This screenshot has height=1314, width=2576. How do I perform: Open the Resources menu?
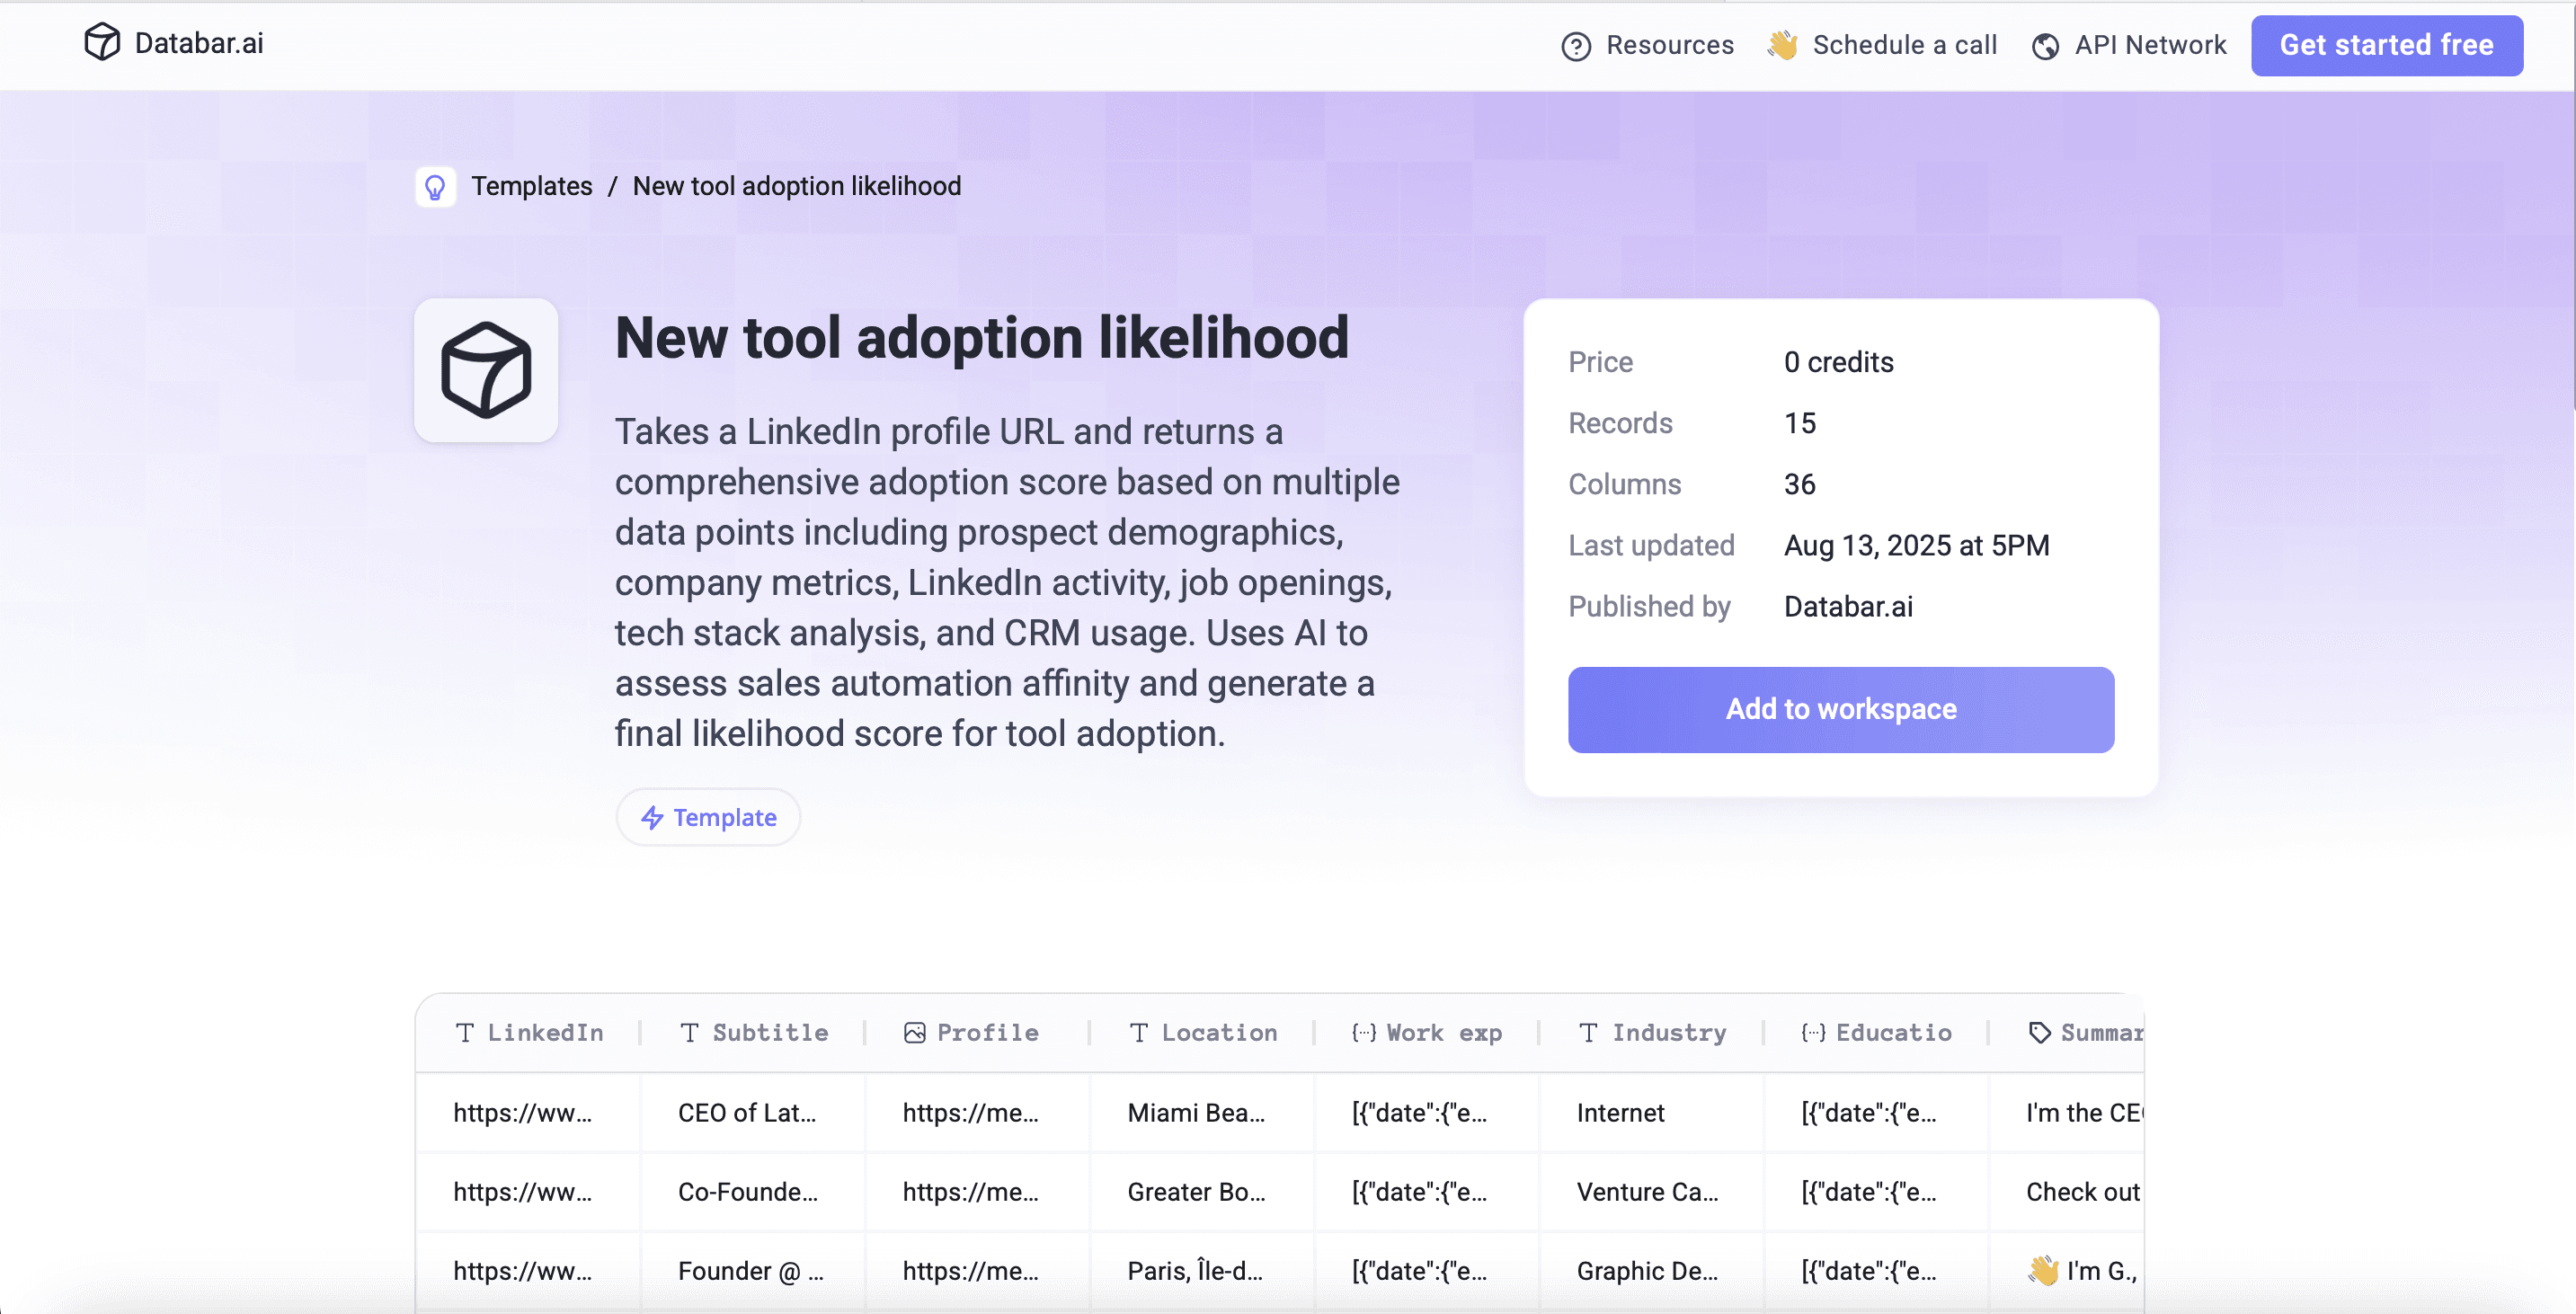(1670, 46)
